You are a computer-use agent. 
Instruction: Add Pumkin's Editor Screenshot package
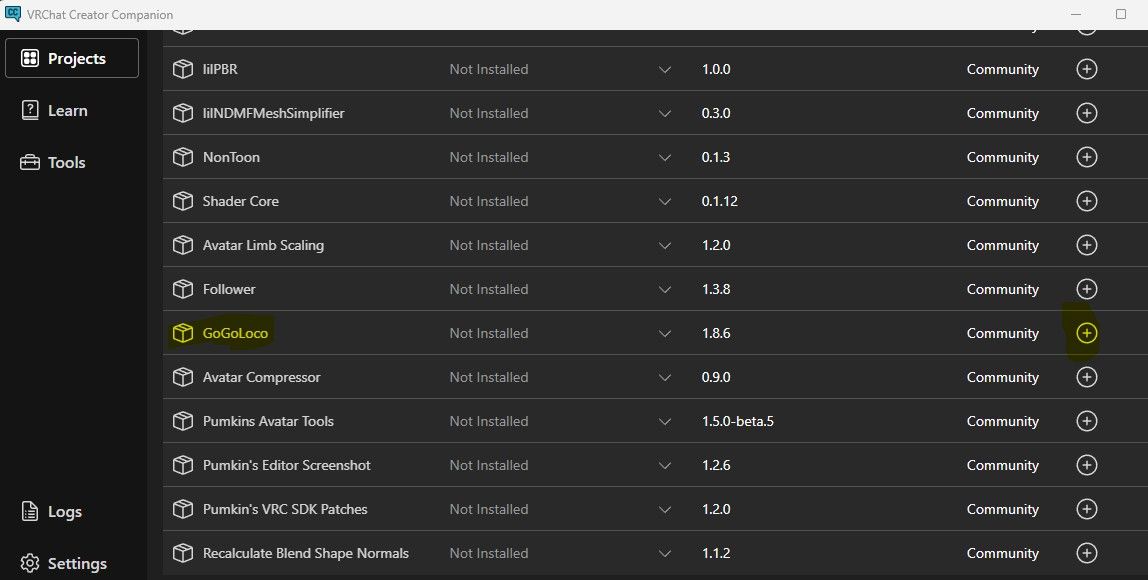point(1086,464)
